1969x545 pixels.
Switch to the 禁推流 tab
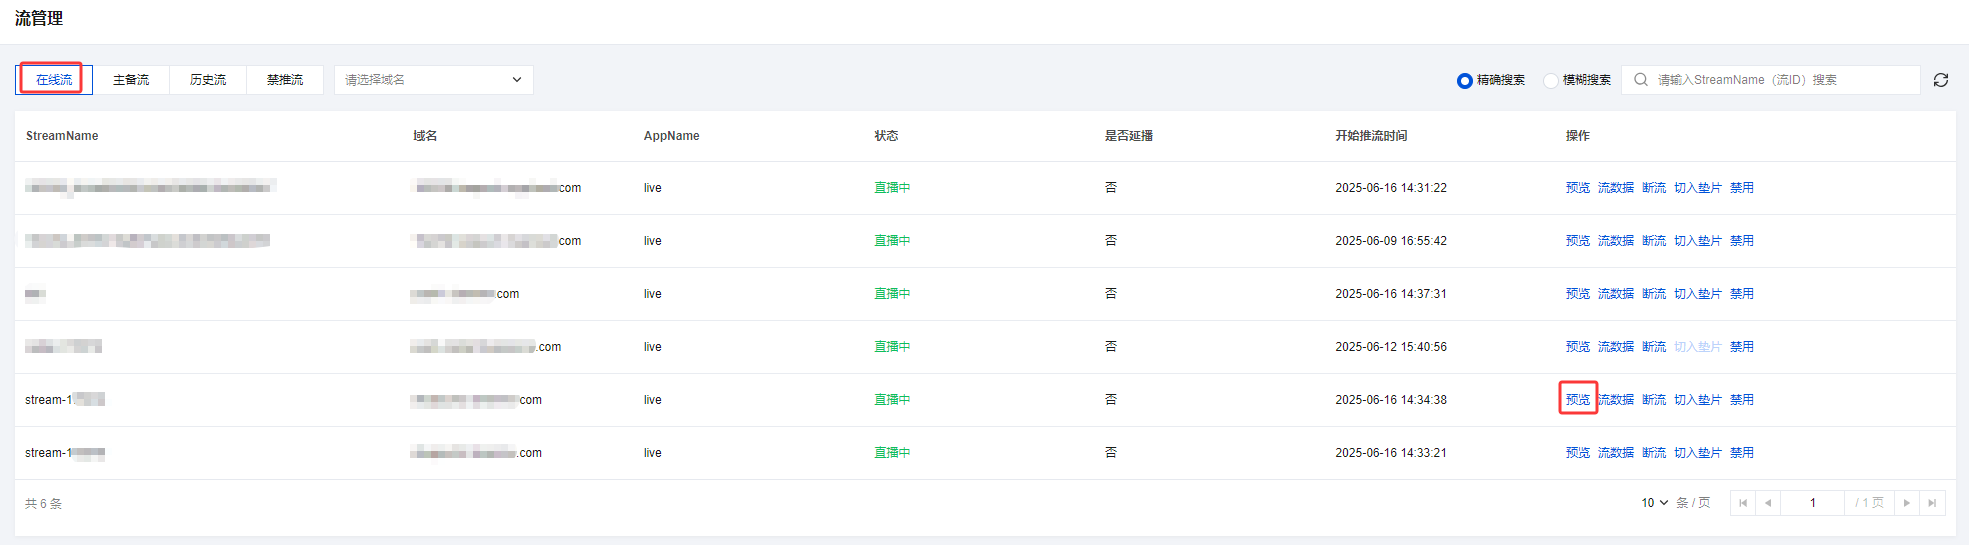285,80
